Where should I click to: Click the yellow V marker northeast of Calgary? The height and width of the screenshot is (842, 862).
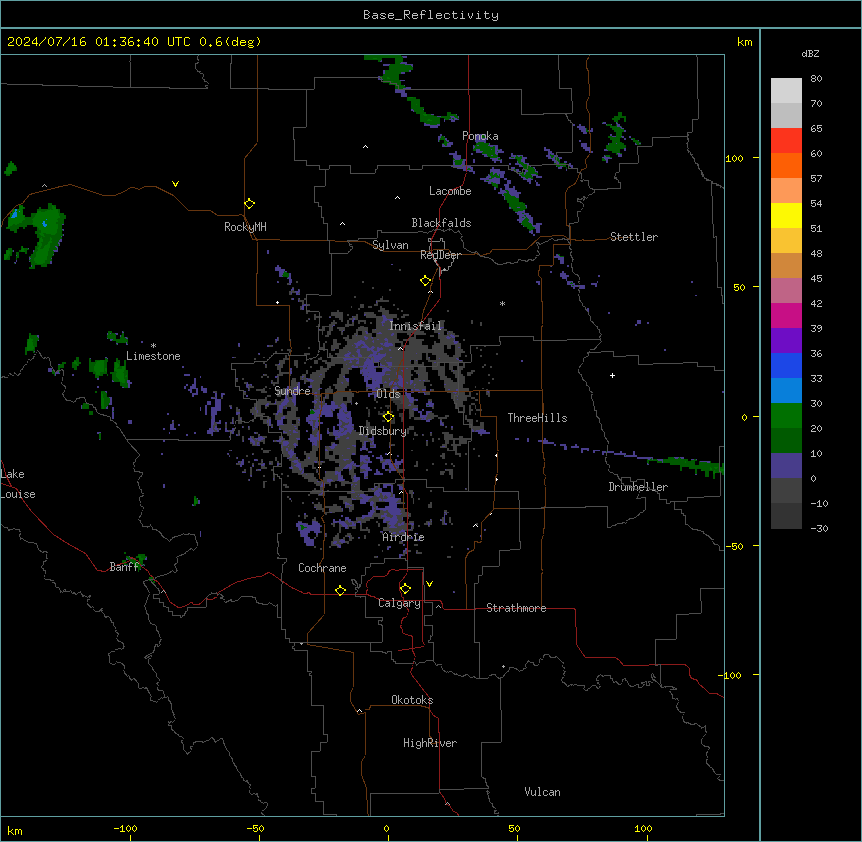[429, 584]
